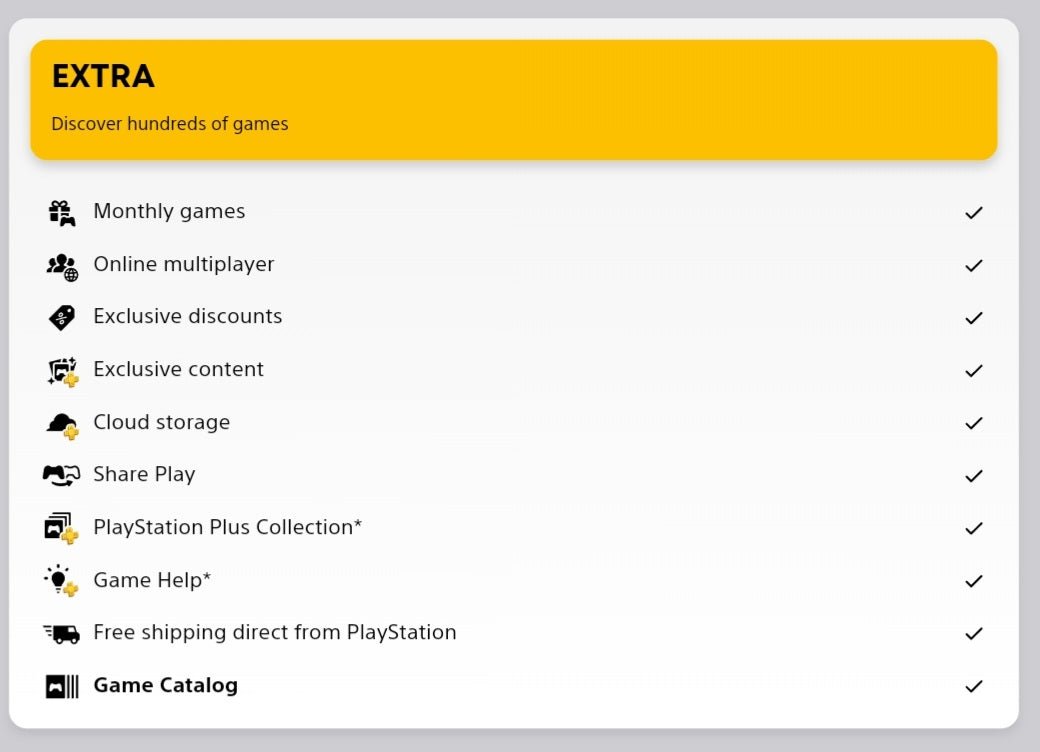
Task: Click the Monthly games gift icon
Action: pos(61,212)
